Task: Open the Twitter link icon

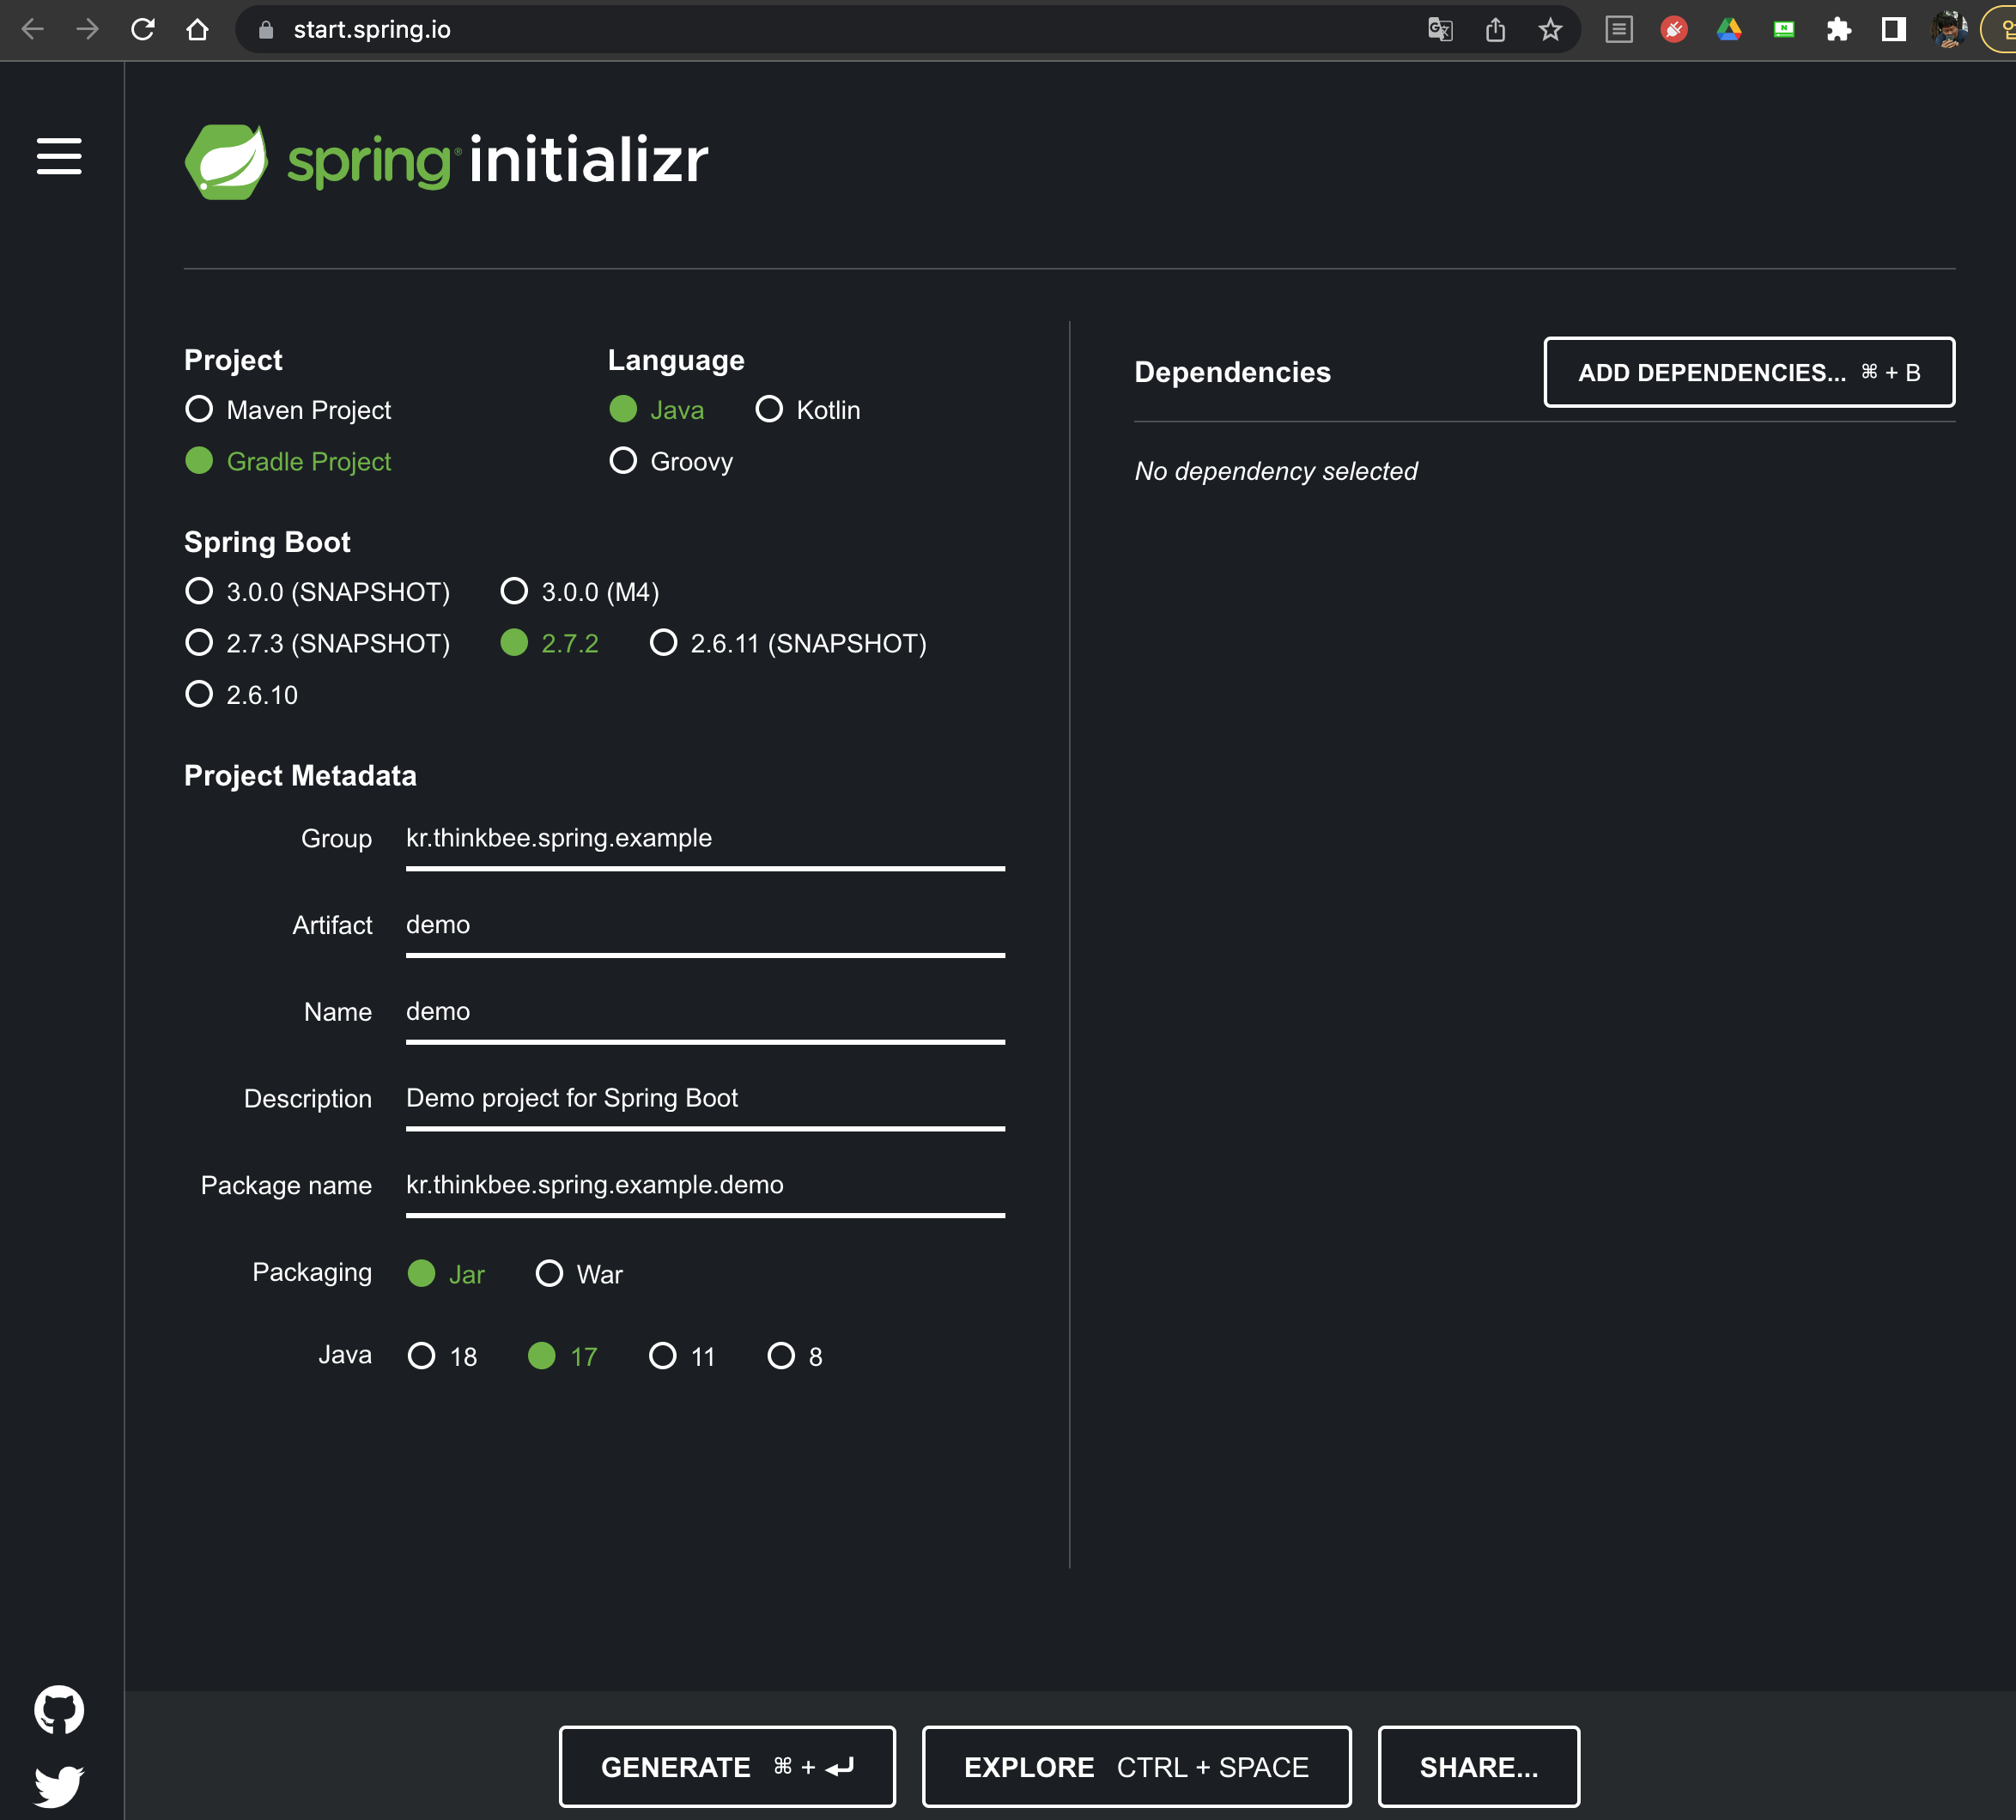Action: [x=59, y=1786]
